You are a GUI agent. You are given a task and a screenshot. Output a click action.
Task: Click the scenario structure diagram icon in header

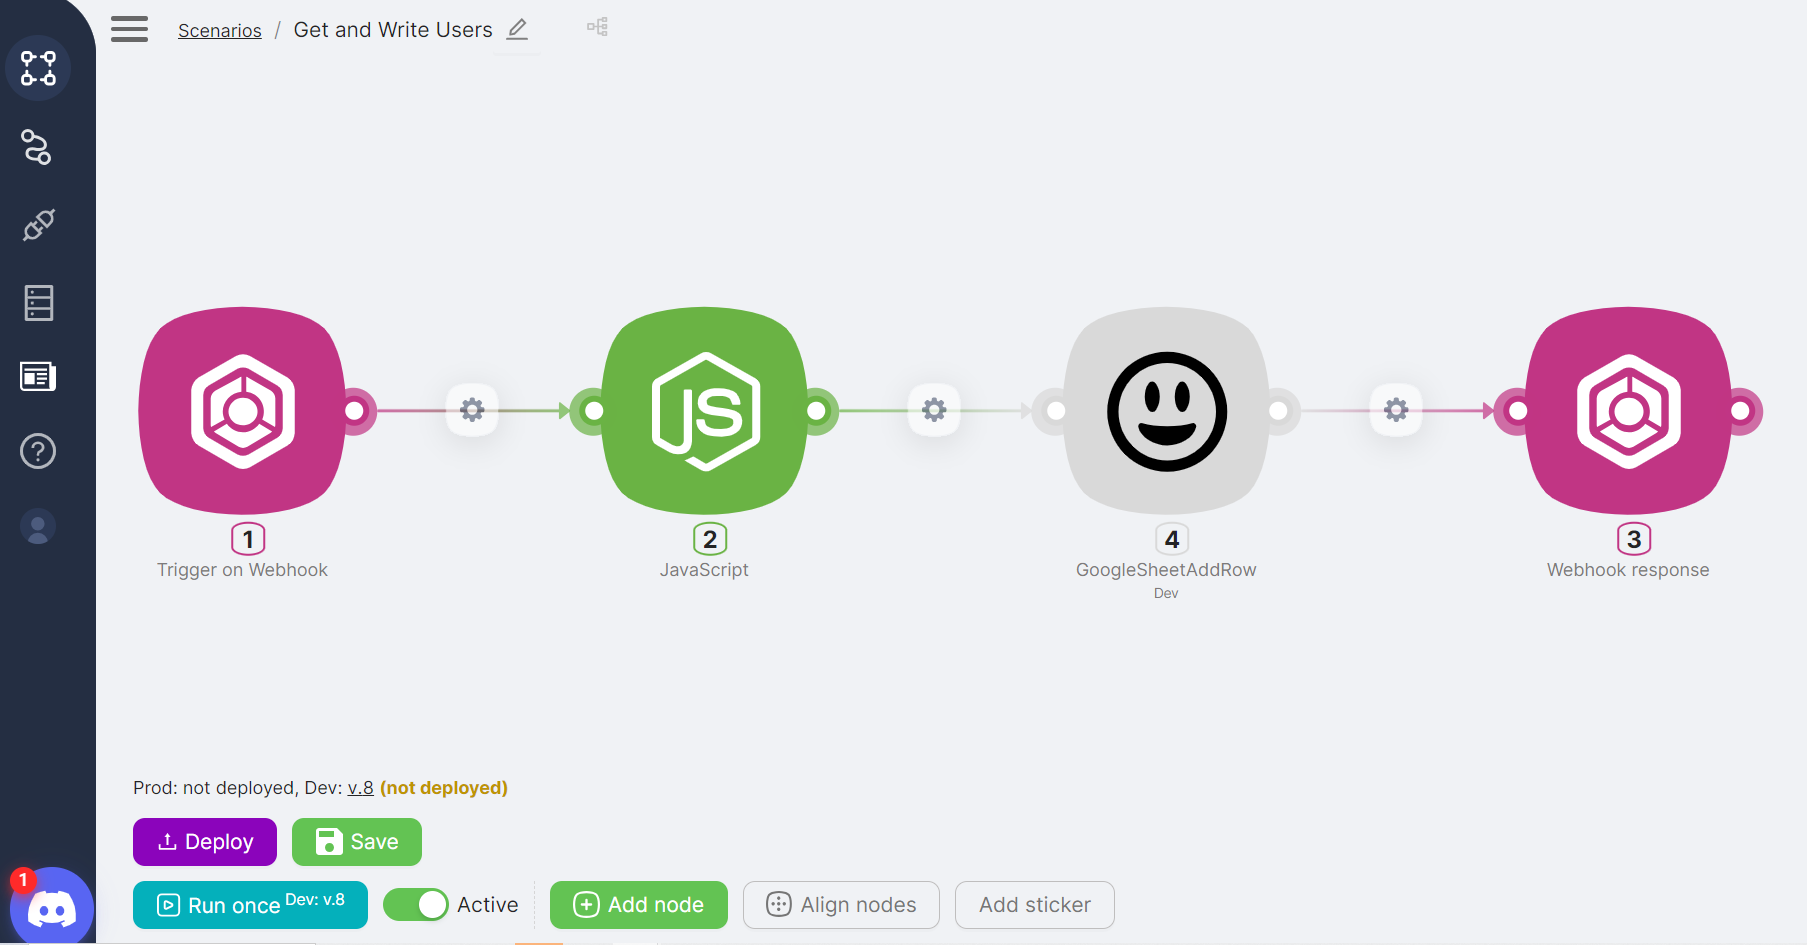[x=597, y=27]
